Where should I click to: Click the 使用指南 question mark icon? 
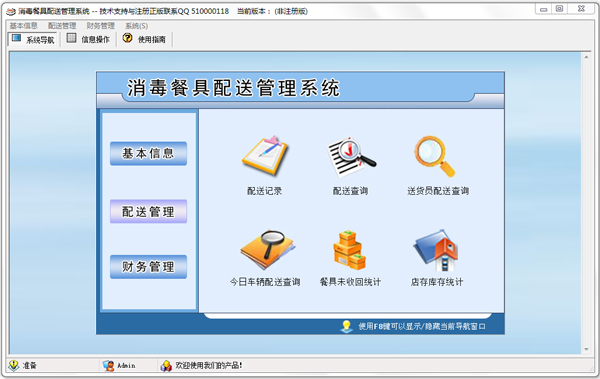(x=127, y=38)
